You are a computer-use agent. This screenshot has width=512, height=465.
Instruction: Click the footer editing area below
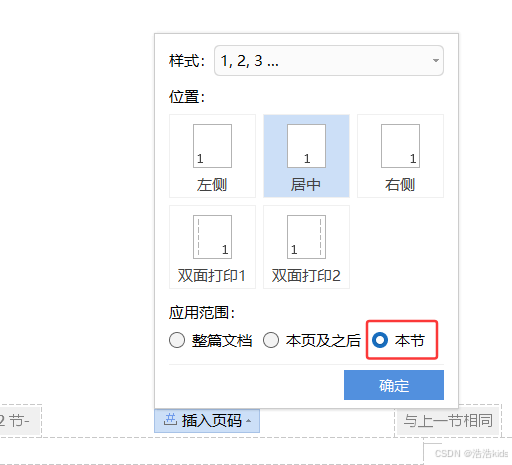pyautogui.click(x=211, y=452)
